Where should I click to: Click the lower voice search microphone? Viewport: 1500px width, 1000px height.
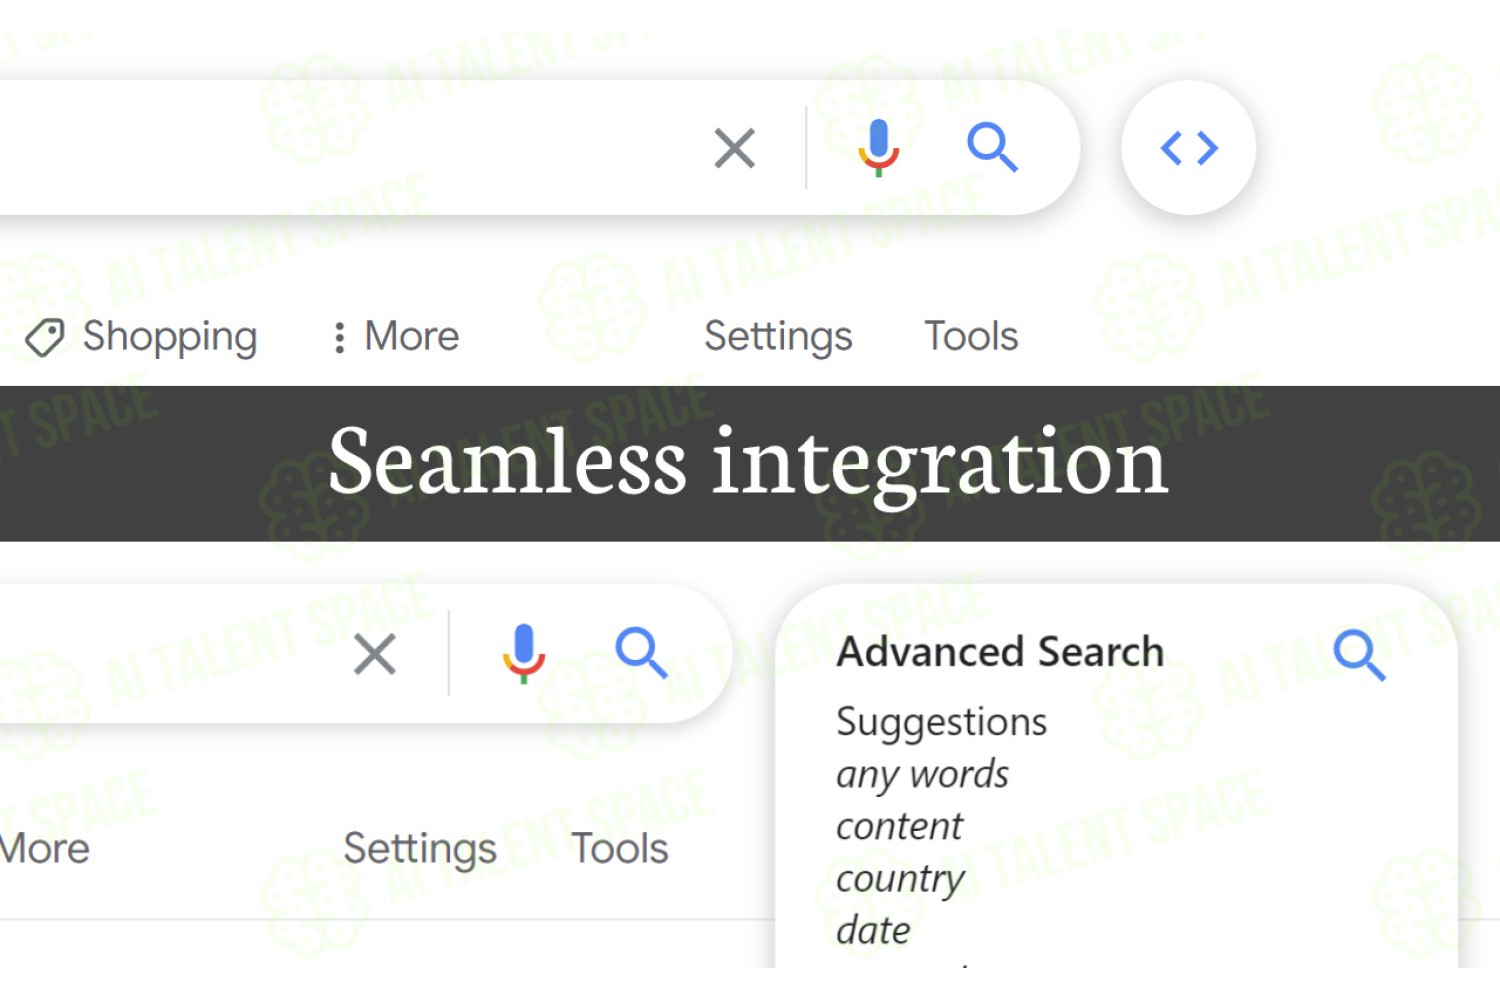coord(523,654)
